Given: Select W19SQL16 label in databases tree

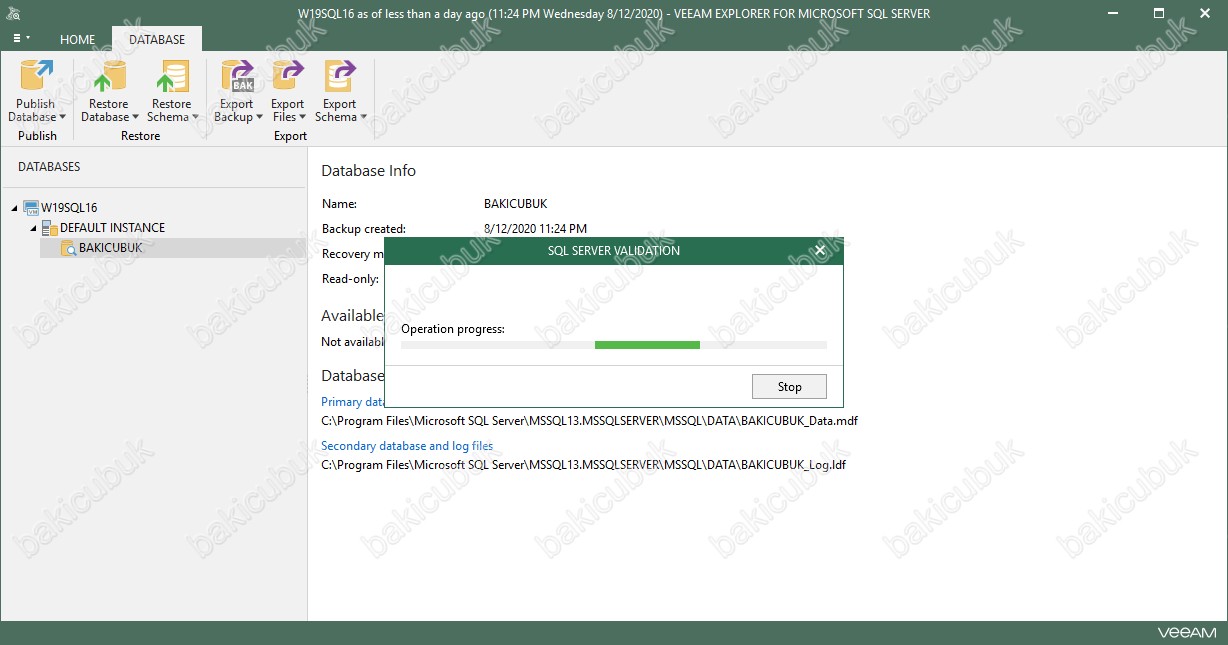Looking at the screenshot, I should click(69, 208).
